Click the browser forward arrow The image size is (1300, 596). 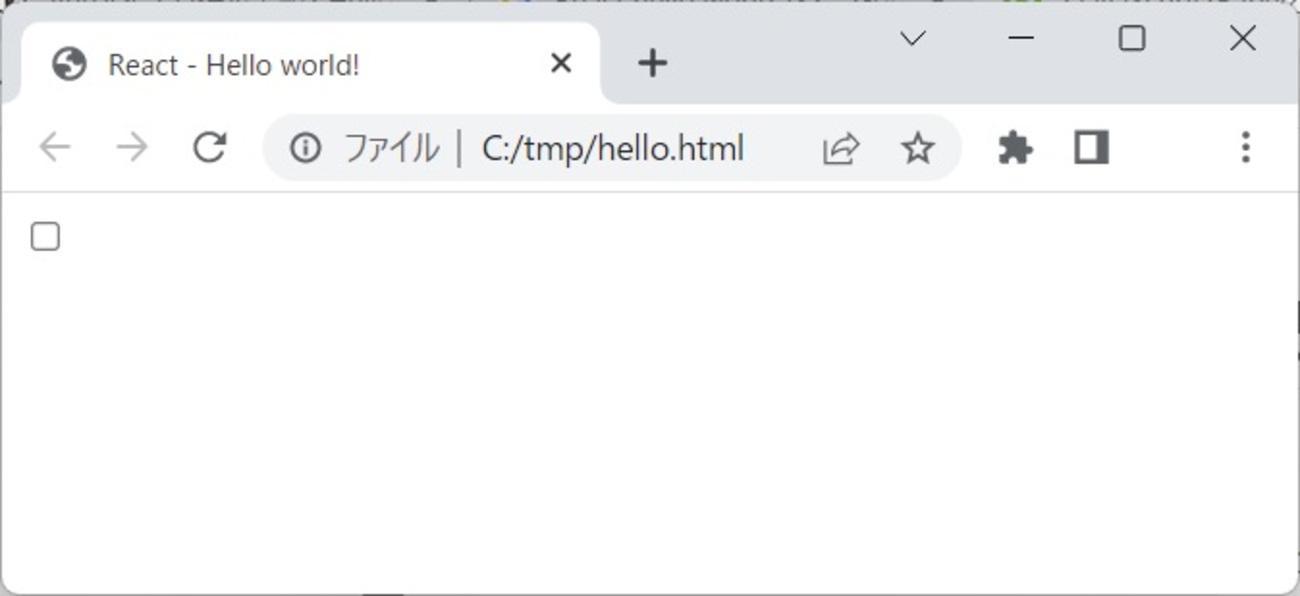pyautogui.click(x=132, y=148)
